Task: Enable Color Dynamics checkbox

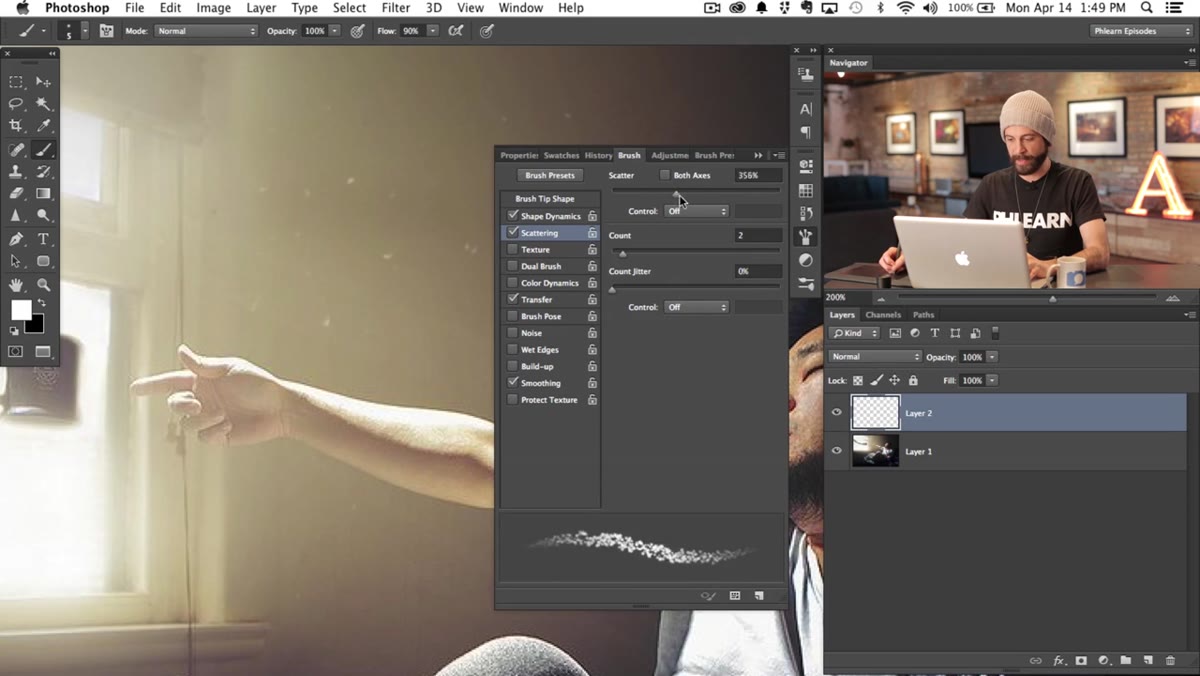Action: tap(513, 283)
